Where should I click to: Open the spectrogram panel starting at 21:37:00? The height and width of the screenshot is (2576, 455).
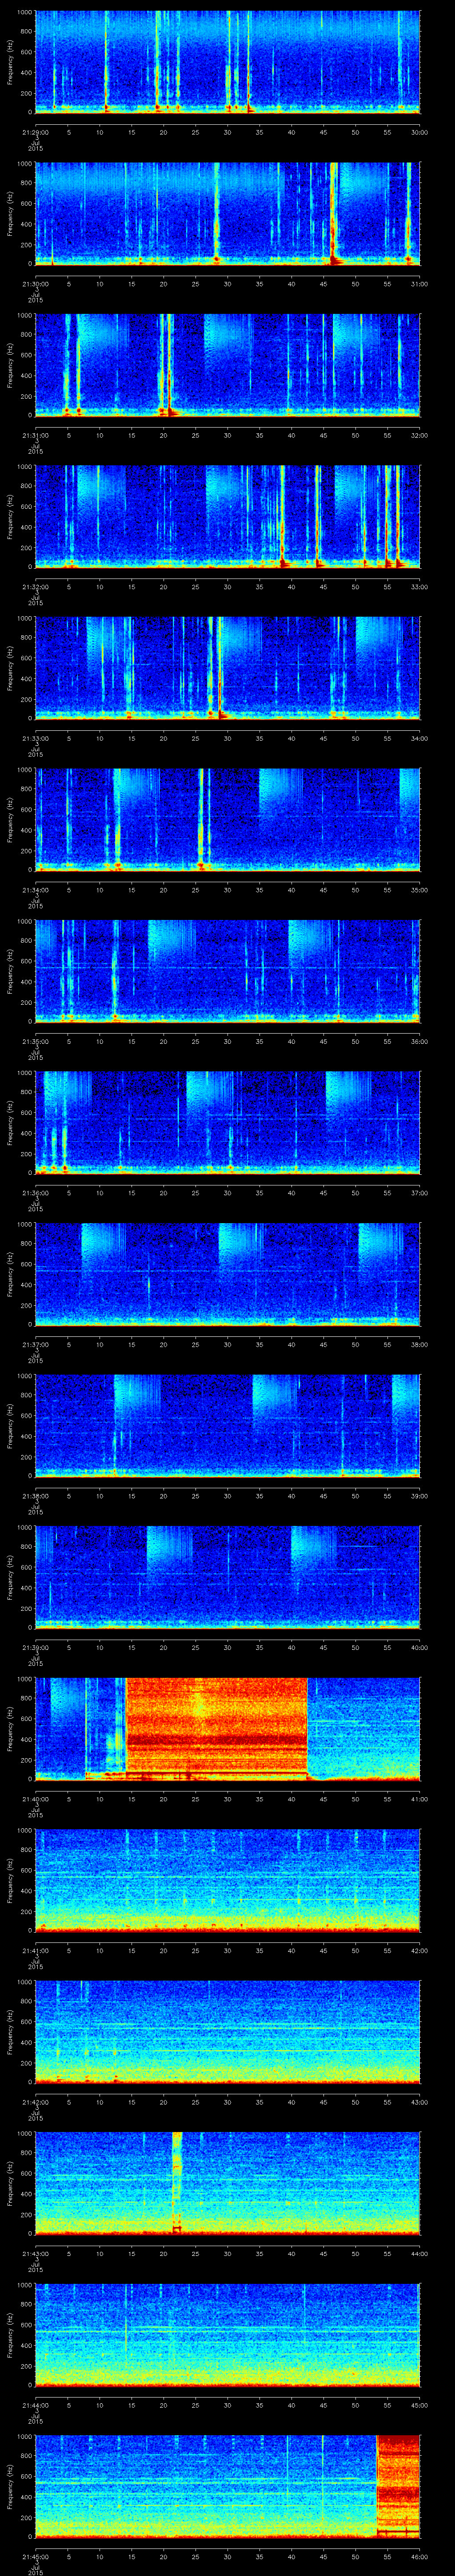click(227, 1274)
